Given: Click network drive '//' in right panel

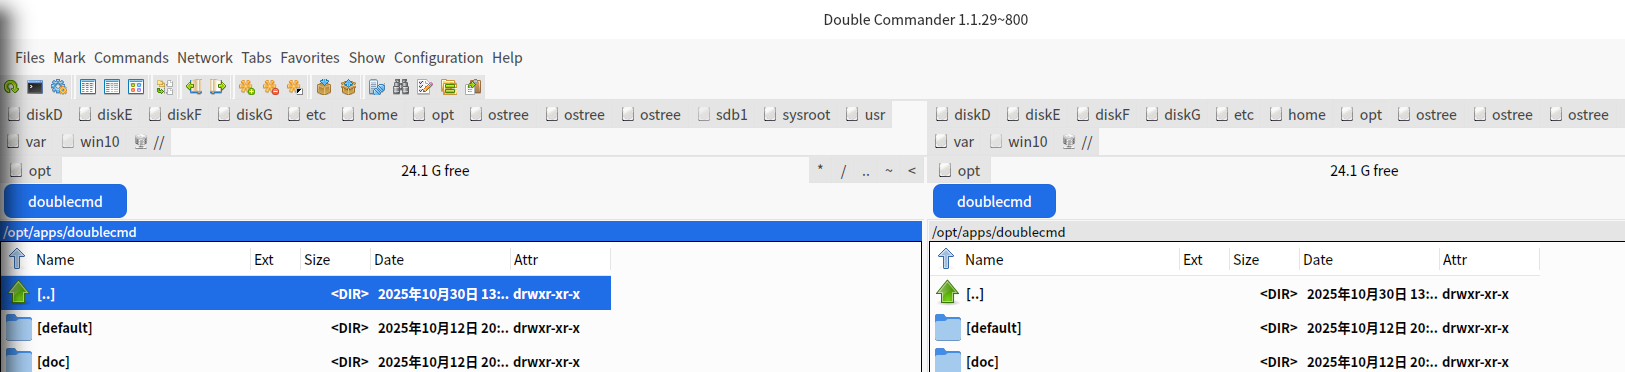Looking at the screenshot, I should (1078, 142).
